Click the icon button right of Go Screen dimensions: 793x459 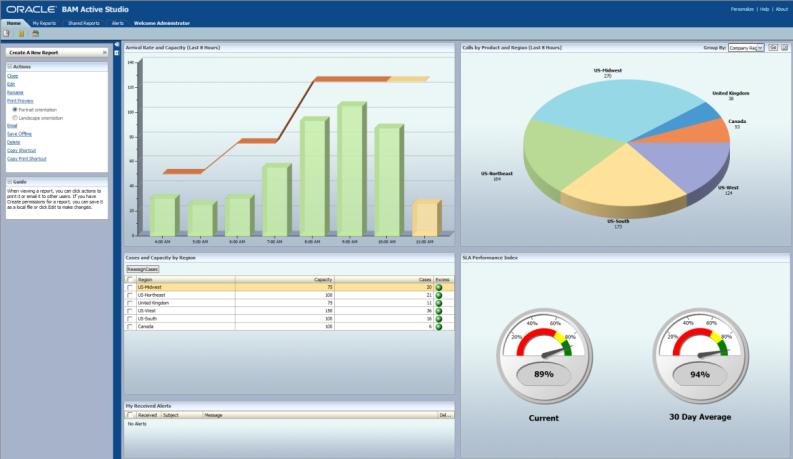[x=784, y=48]
